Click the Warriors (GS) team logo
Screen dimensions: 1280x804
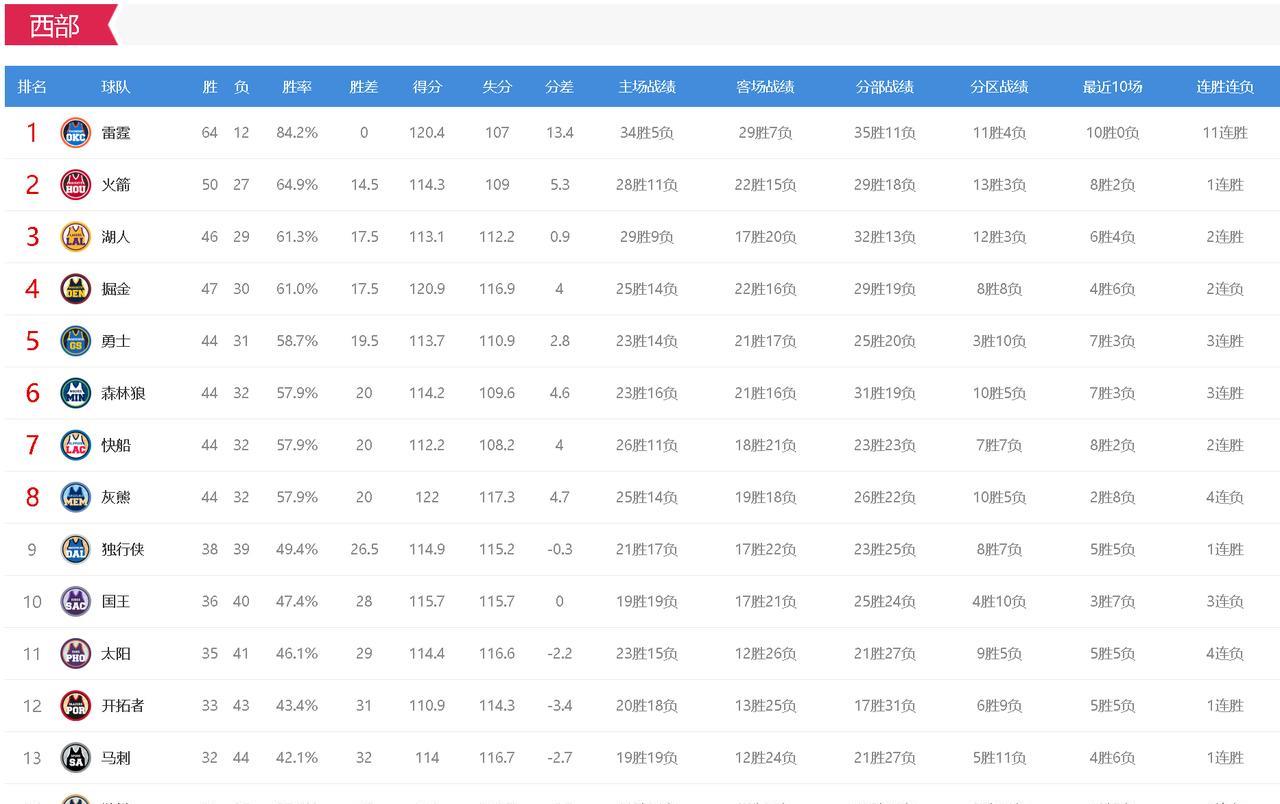[x=76, y=341]
